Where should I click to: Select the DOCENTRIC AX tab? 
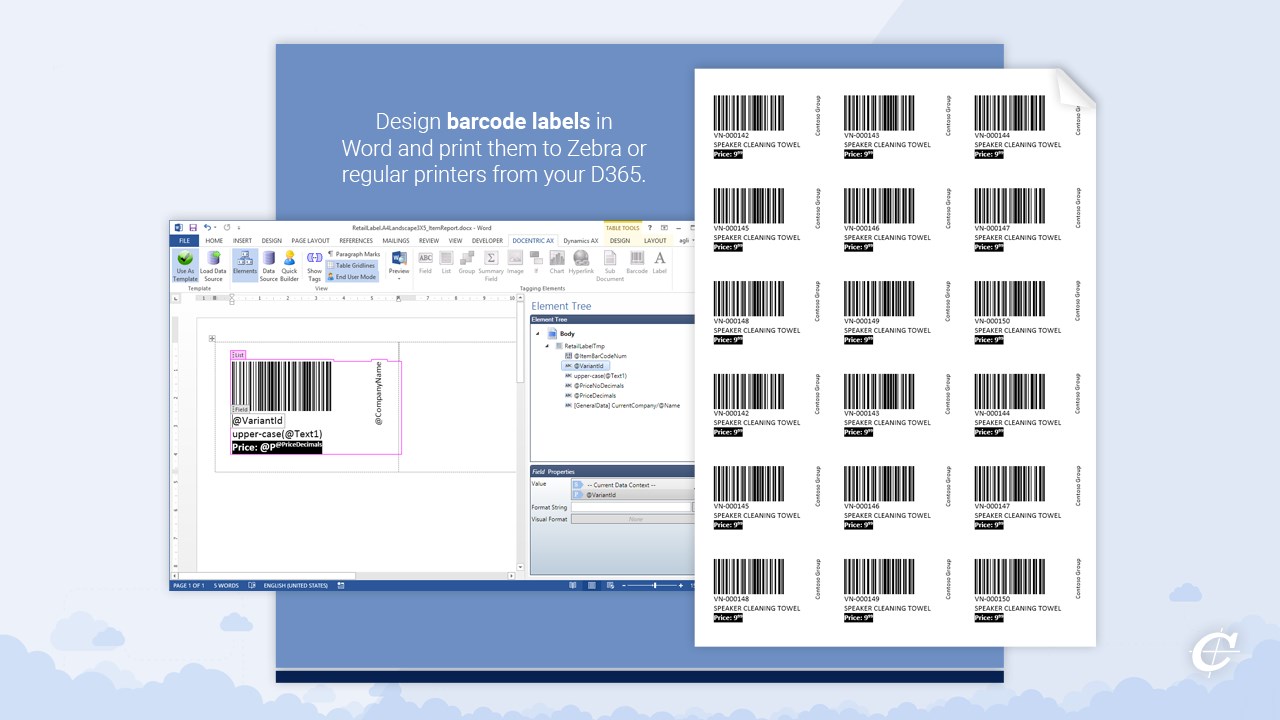pos(533,241)
